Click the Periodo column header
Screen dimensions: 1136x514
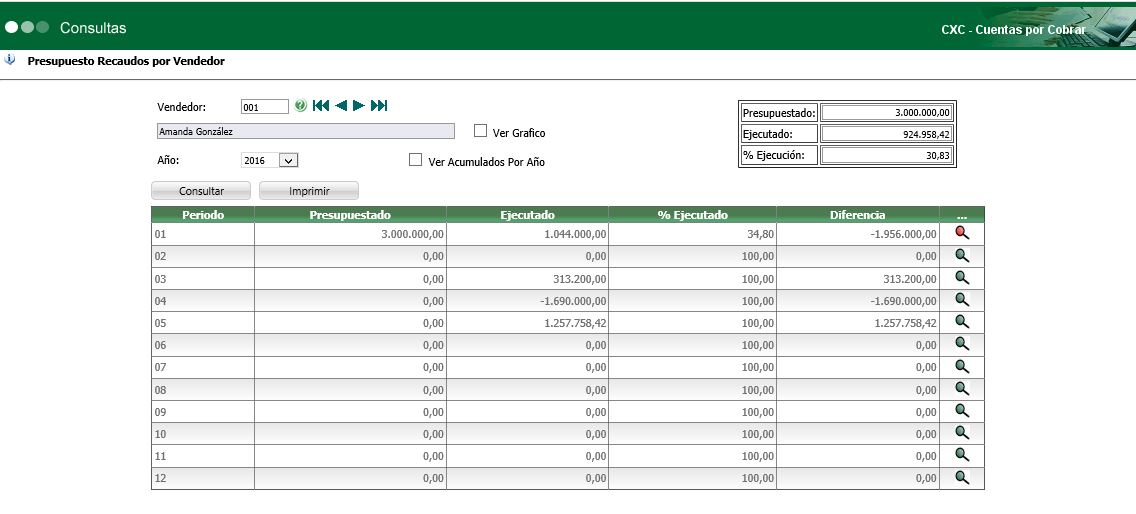click(x=203, y=215)
